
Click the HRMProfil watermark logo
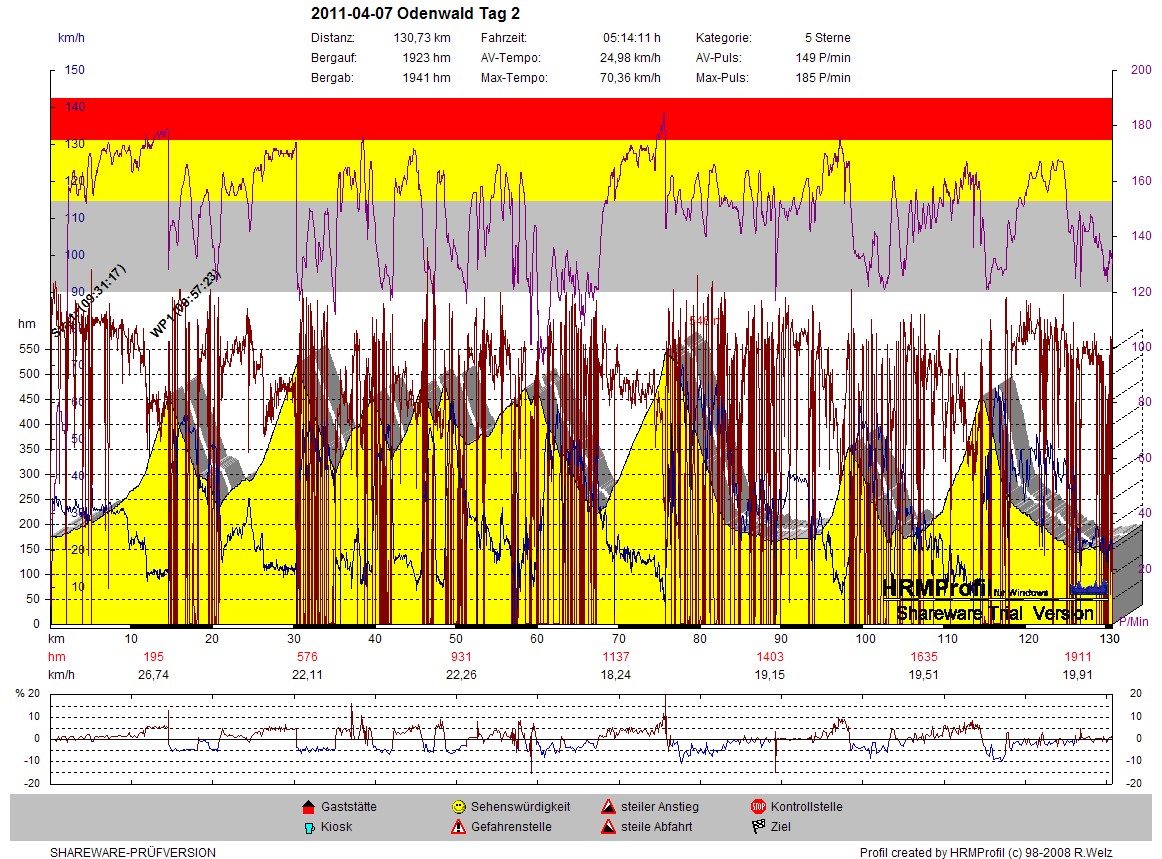(945, 588)
